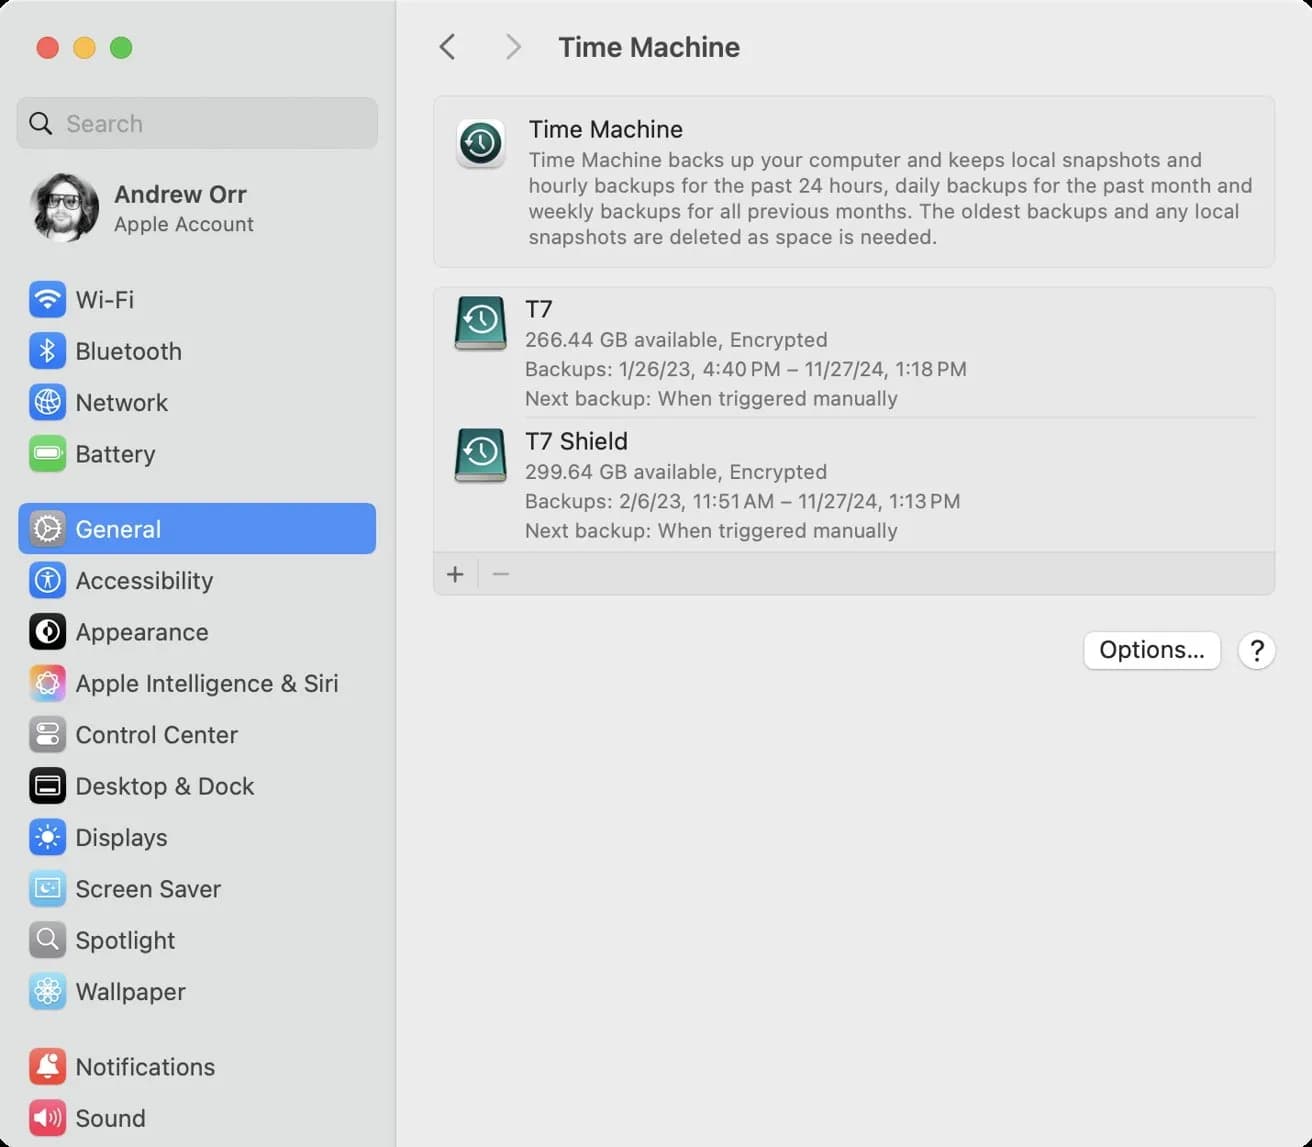Click the T7 backup disk icon
Image resolution: width=1312 pixels, height=1147 pixels.
[480, 323]
